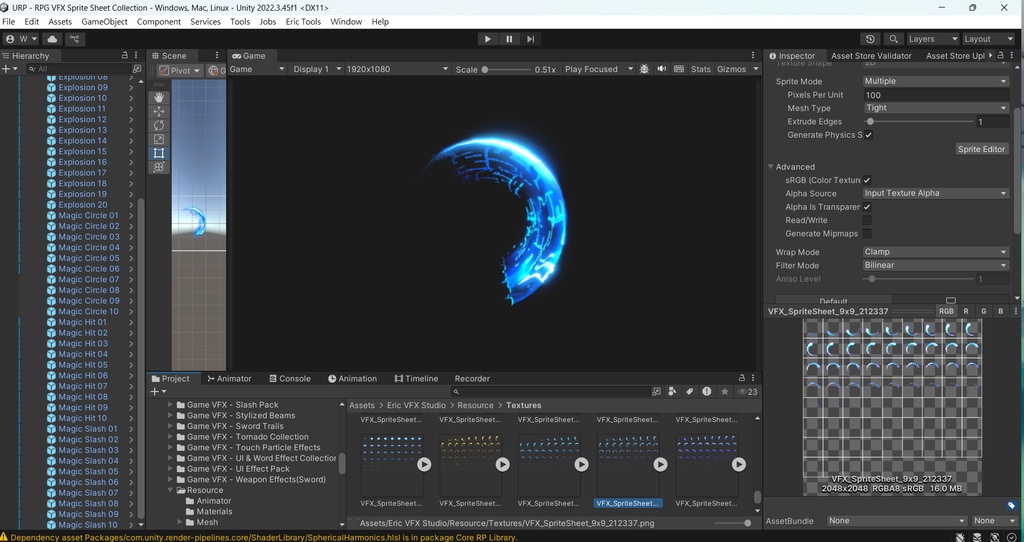This screenshot has height=542, width=1024.
Task: Toggle Generate Physics Shape checkbox
Action: click(869, 135)
